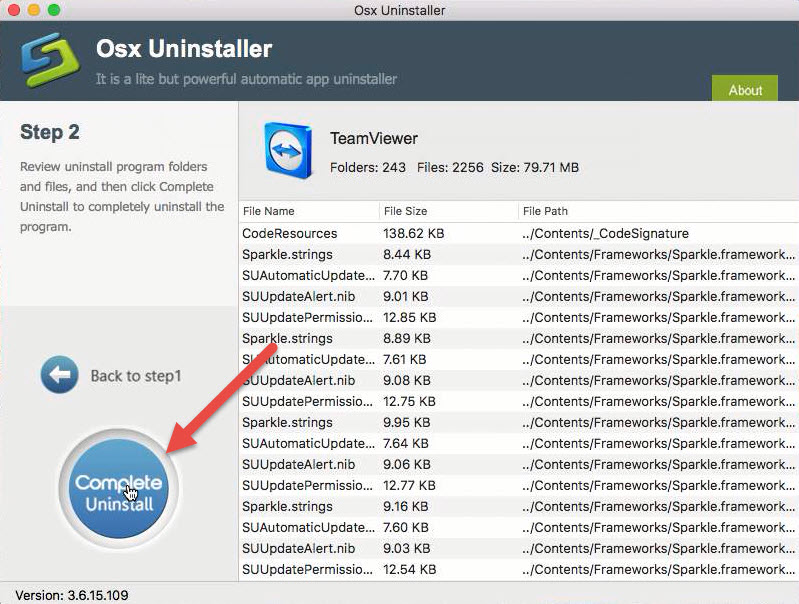Image resolution: width=799 pixels, height=604 pixels.
Task: Click the Folders: 243 count text
Action: [367, 168]
